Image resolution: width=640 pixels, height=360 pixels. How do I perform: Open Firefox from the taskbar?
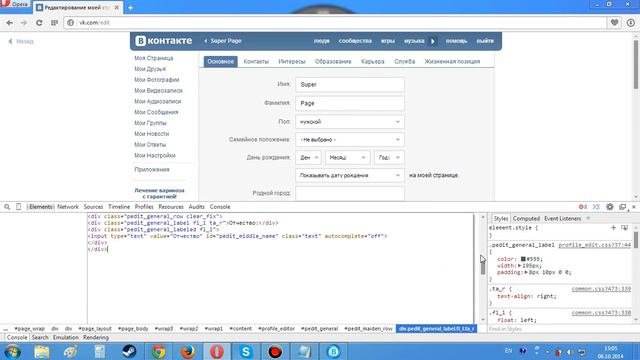point(188,351)
